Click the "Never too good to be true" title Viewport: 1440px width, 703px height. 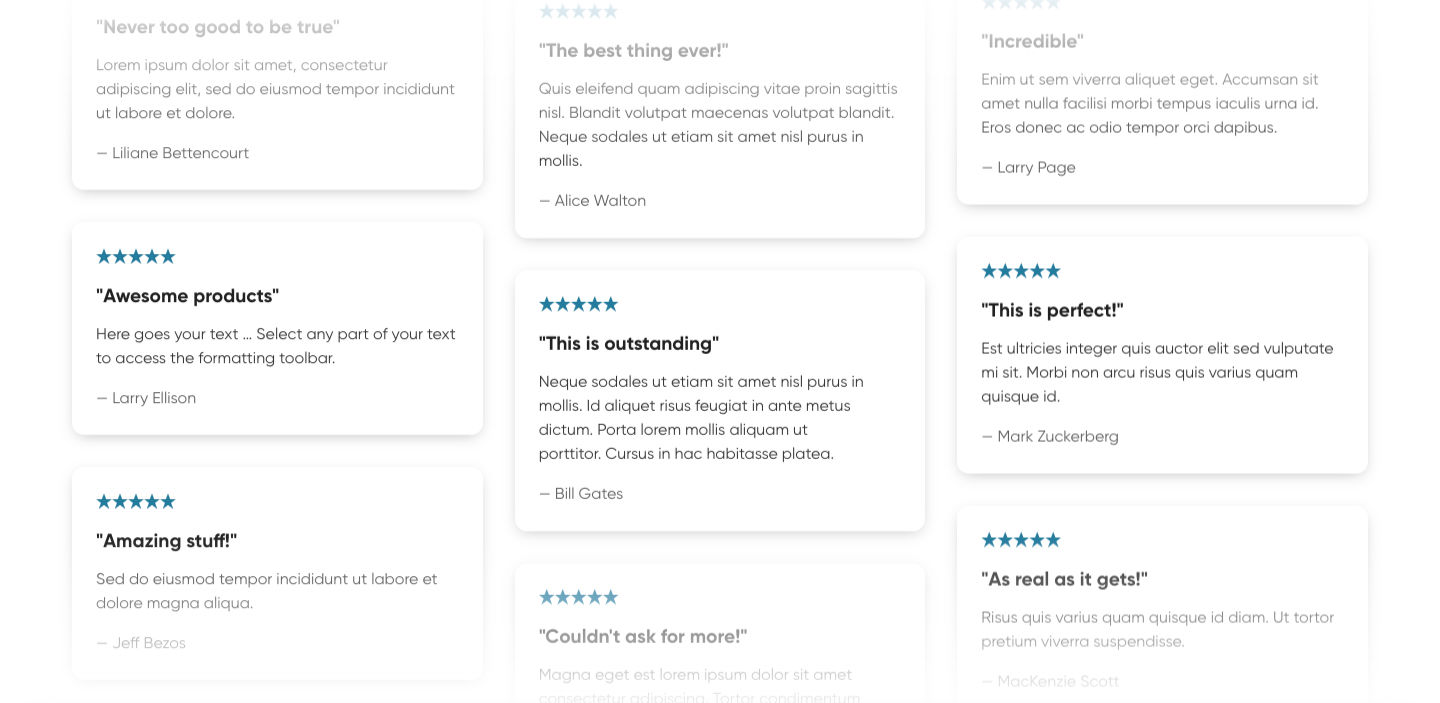[218, 27]
